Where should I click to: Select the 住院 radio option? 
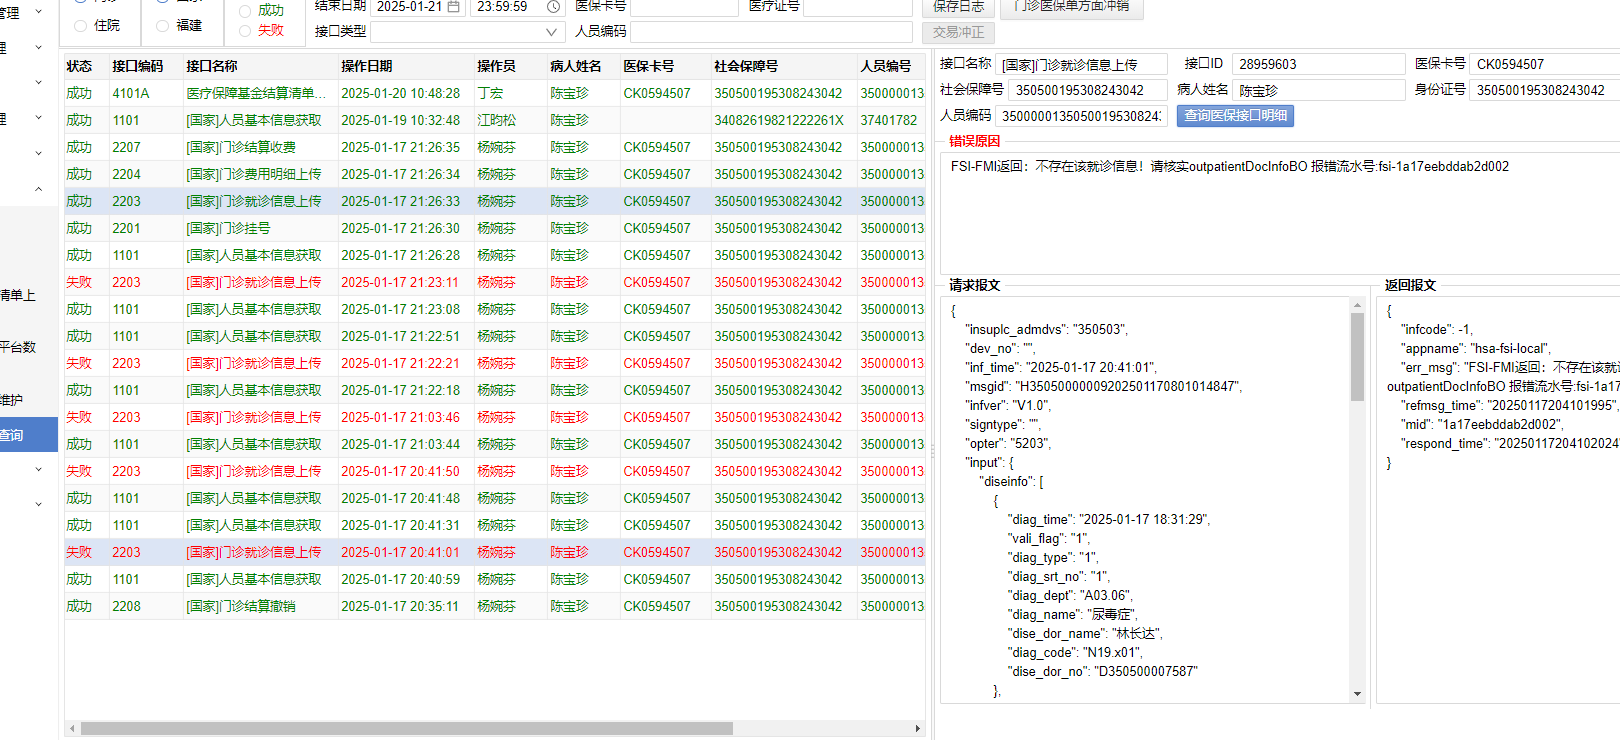click(80, 26)
